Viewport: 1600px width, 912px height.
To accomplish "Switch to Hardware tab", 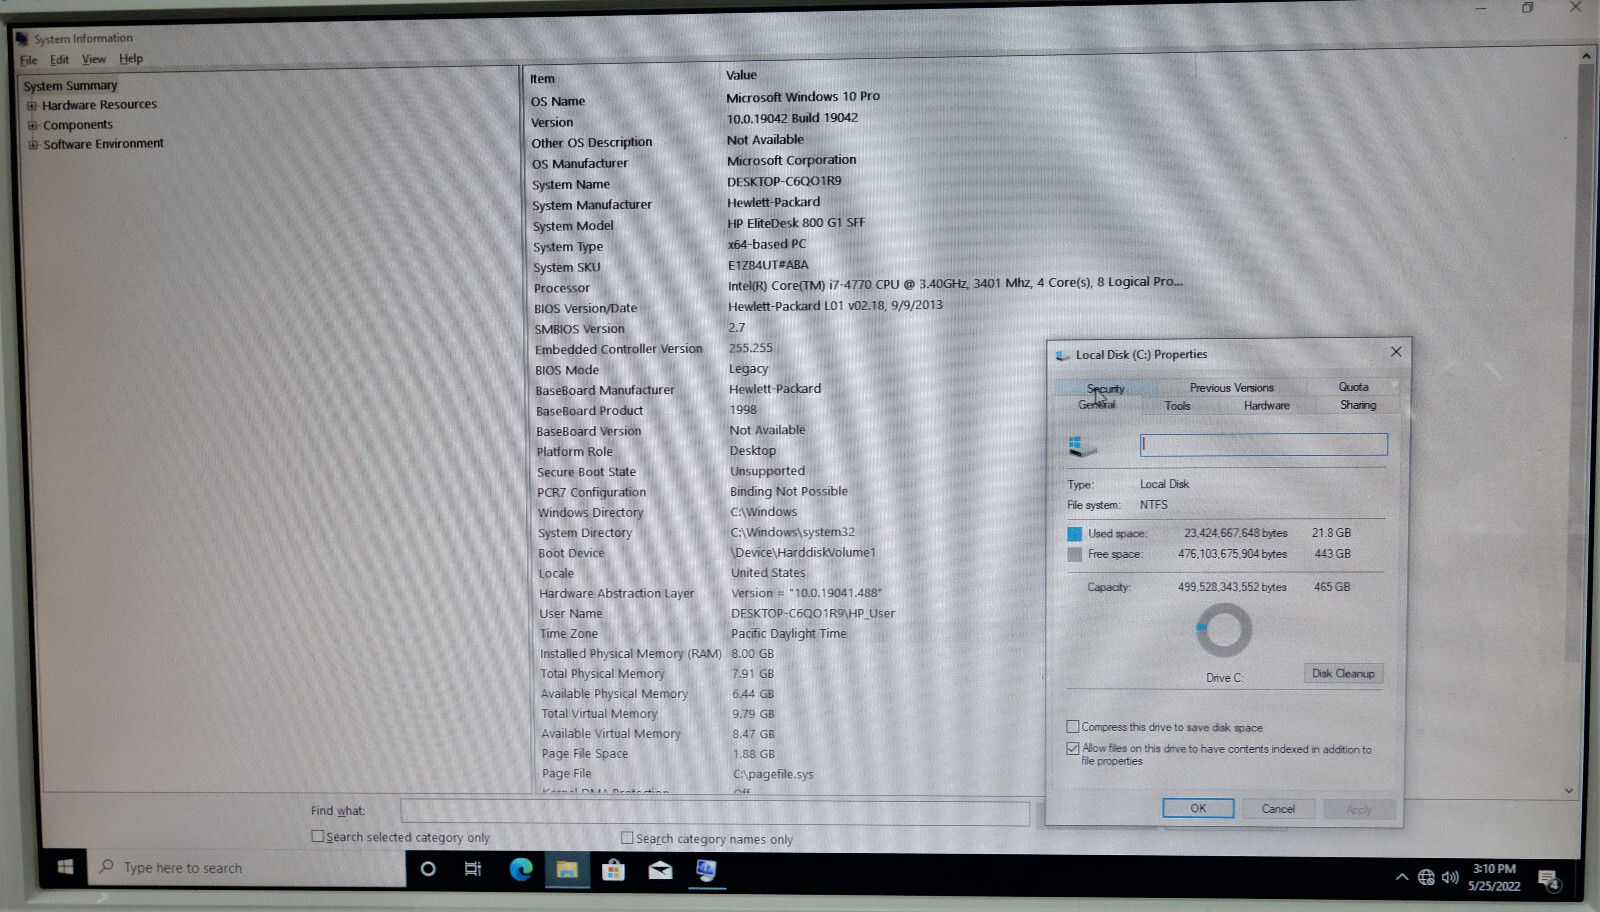I will (x=1267, y=405).
